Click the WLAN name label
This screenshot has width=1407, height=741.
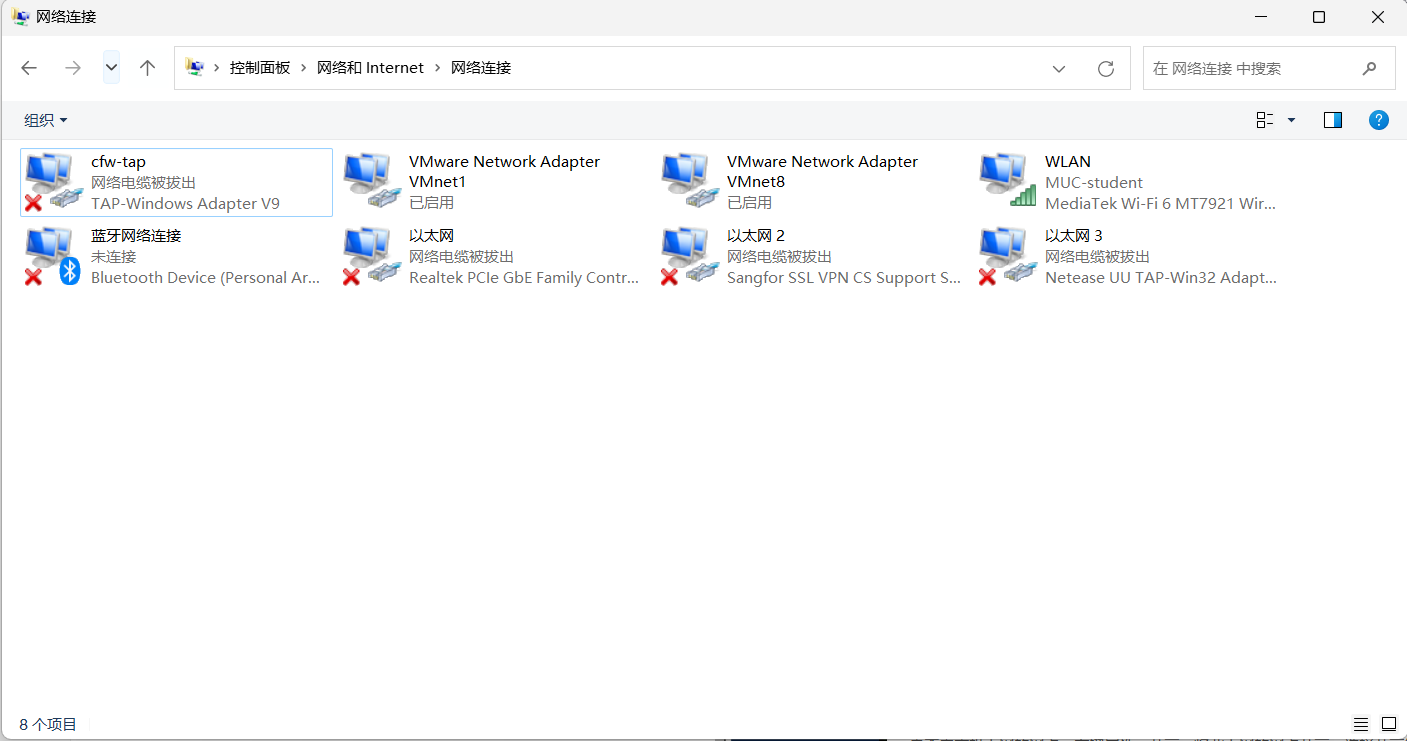(1068, 162)
